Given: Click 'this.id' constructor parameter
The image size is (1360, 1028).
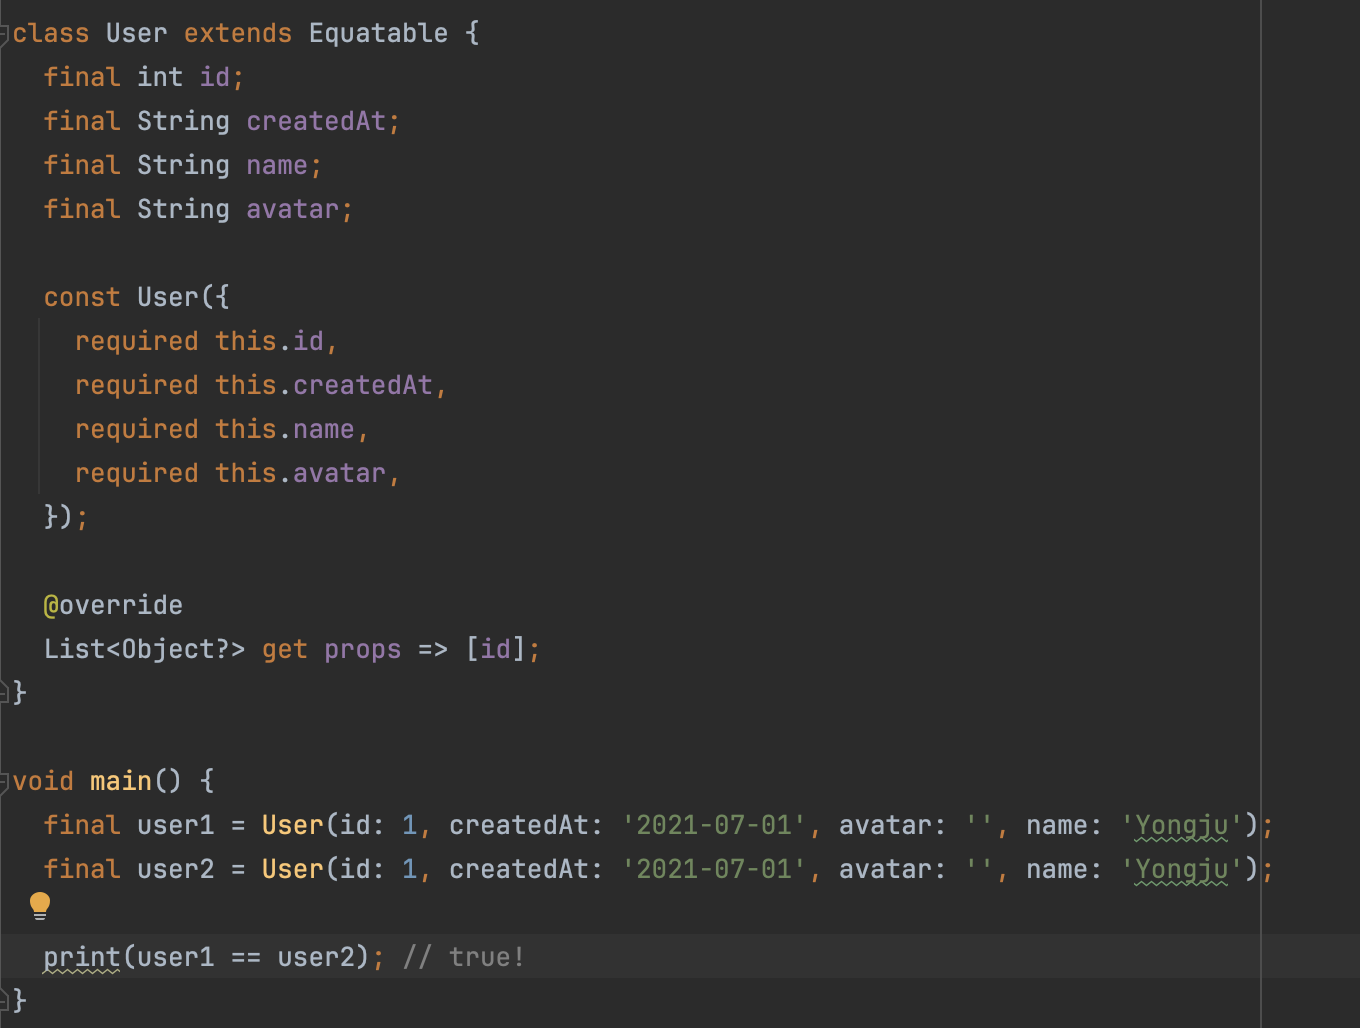Looking at the screenshot, I should [270, 341].
